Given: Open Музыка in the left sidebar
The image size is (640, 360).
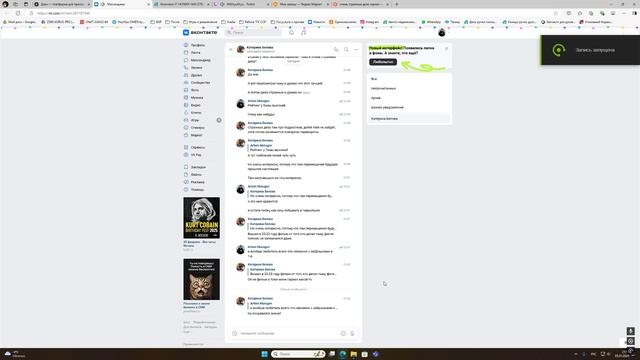Looking at the screenshot, I should [198, 98].
